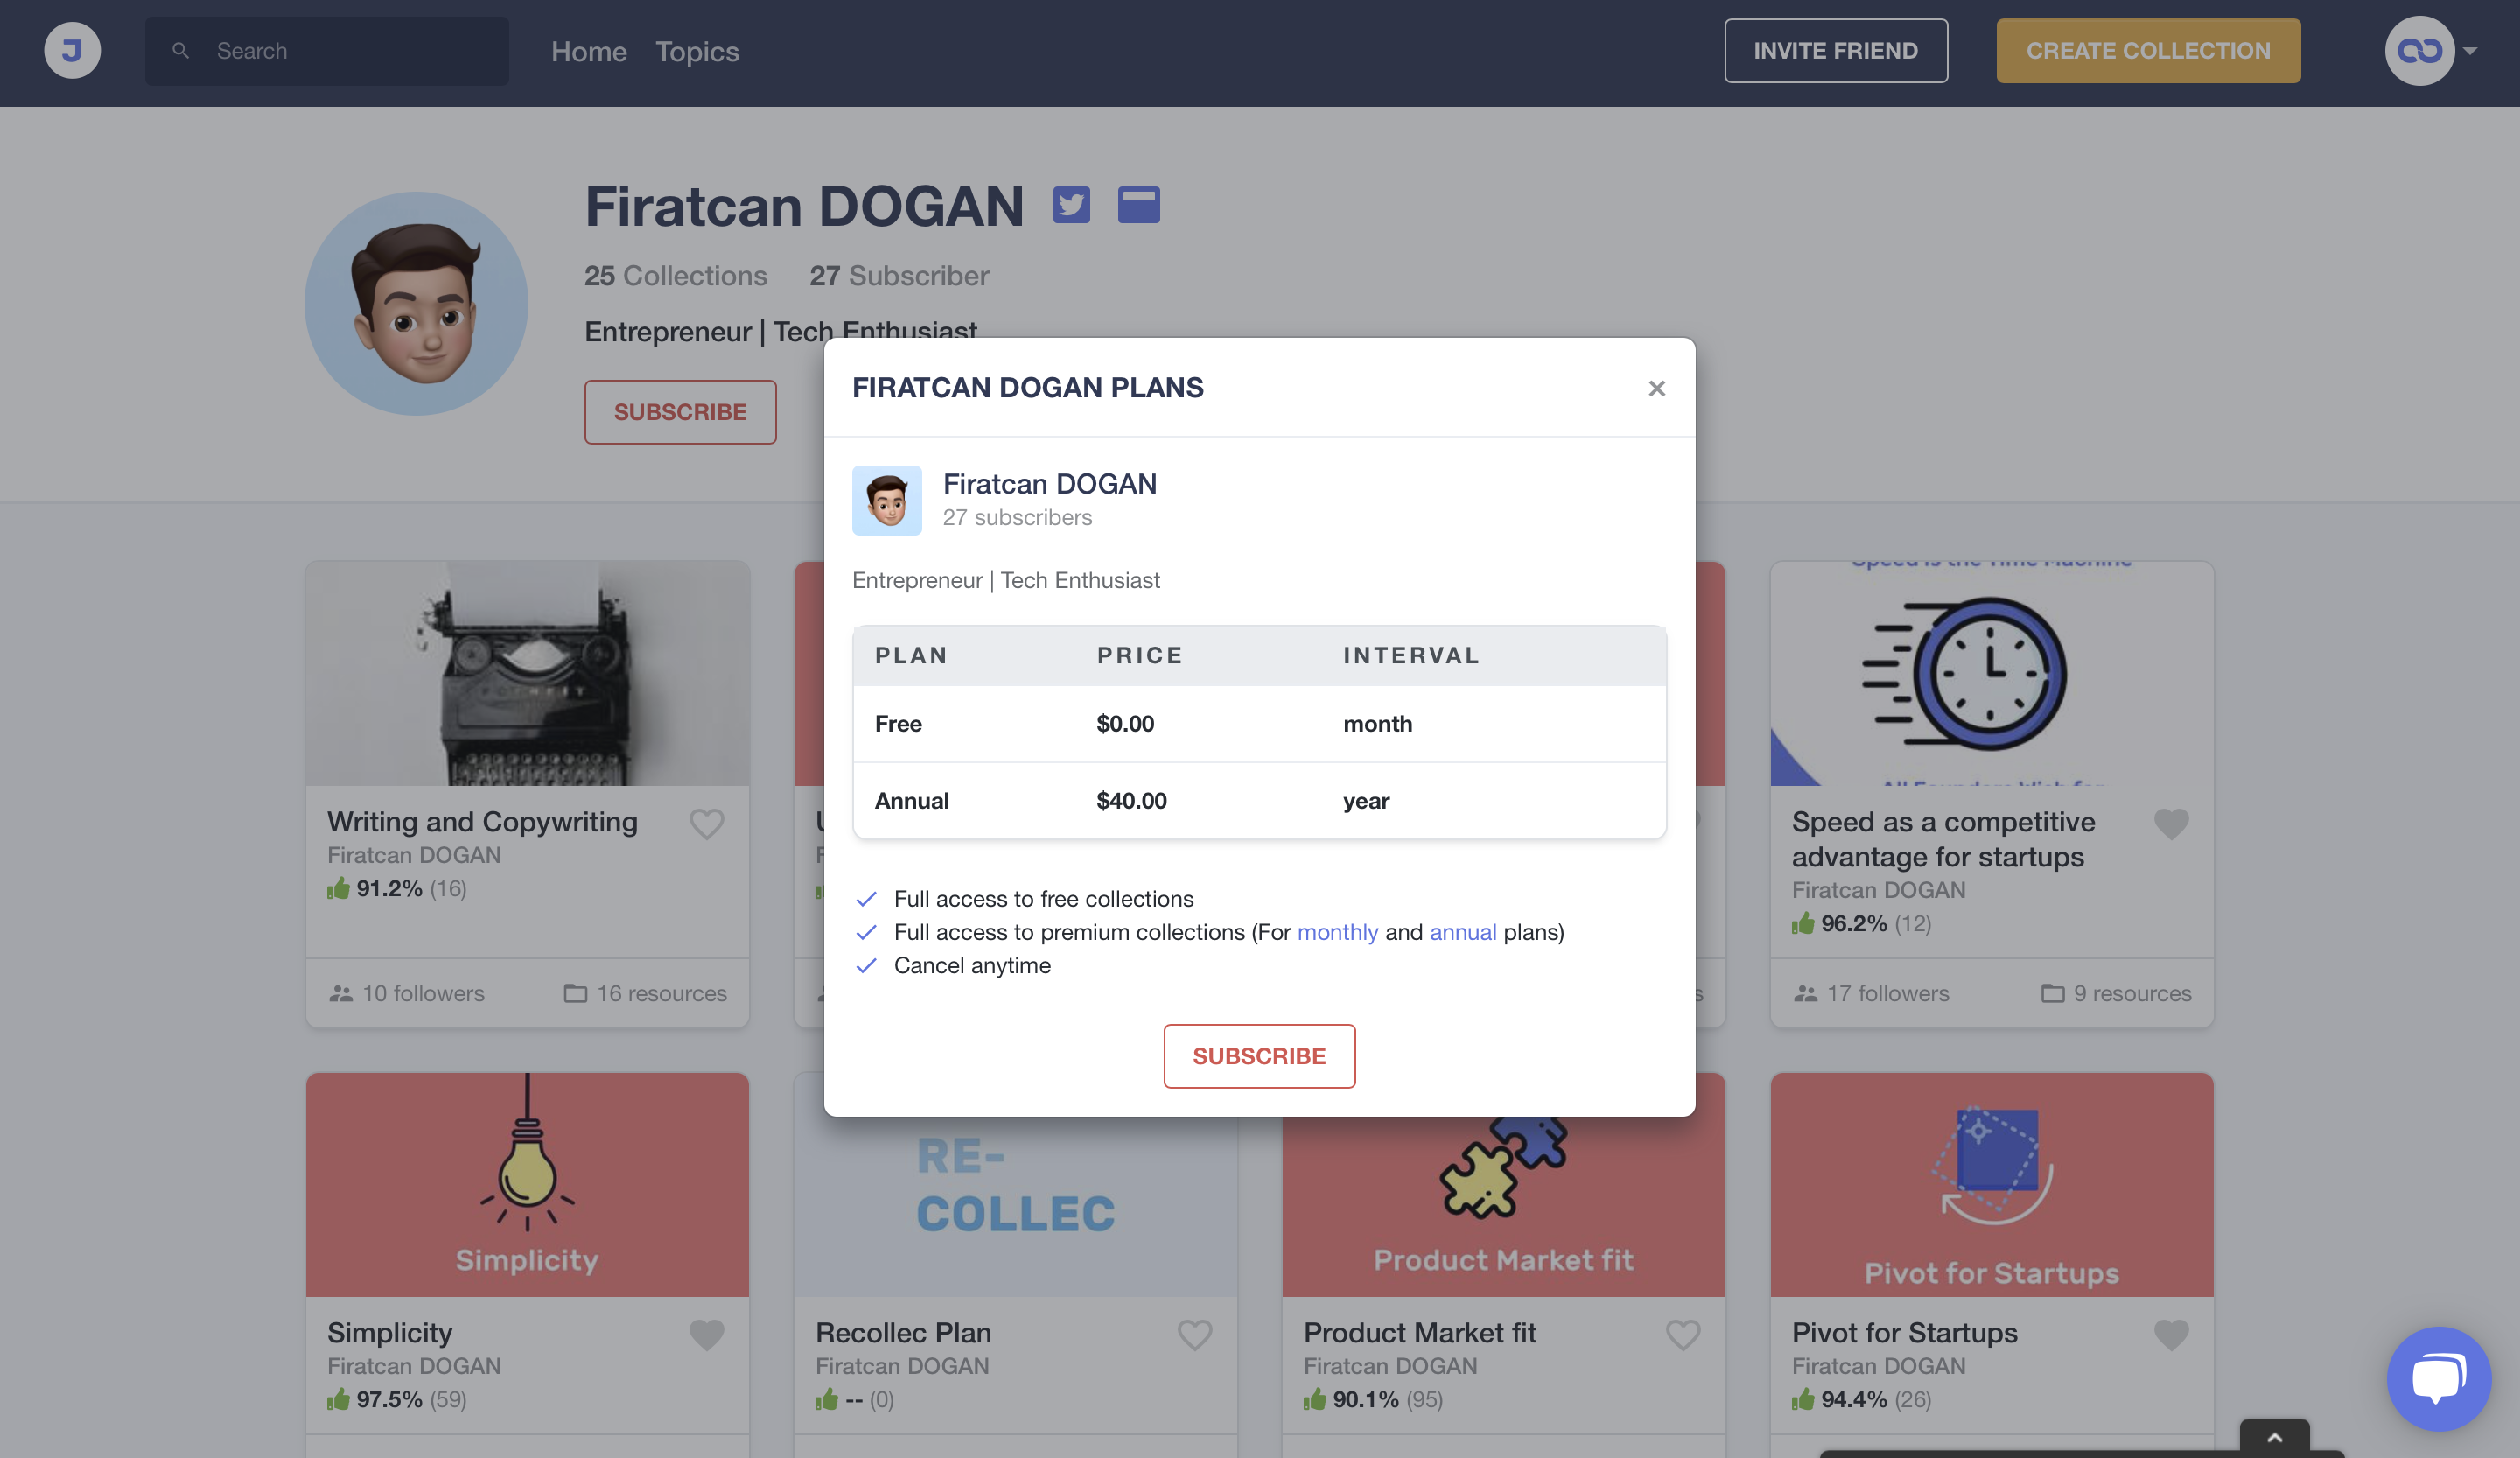Image resolution: width=2520 pixels, height=1458 pixels.
Task: Open the Twitter profile icon link
Action: (1071, 205)
